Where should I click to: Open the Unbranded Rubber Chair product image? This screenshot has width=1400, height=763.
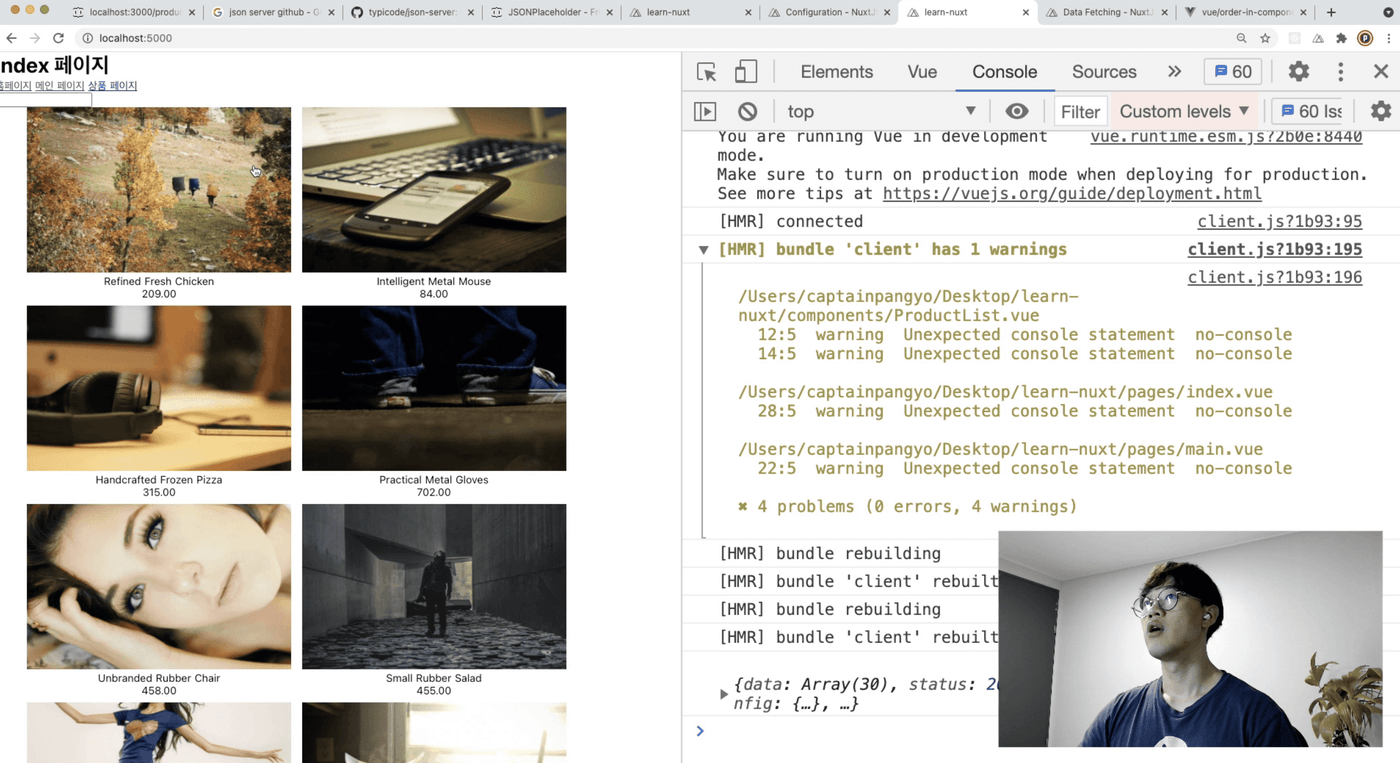click(159, 586)
